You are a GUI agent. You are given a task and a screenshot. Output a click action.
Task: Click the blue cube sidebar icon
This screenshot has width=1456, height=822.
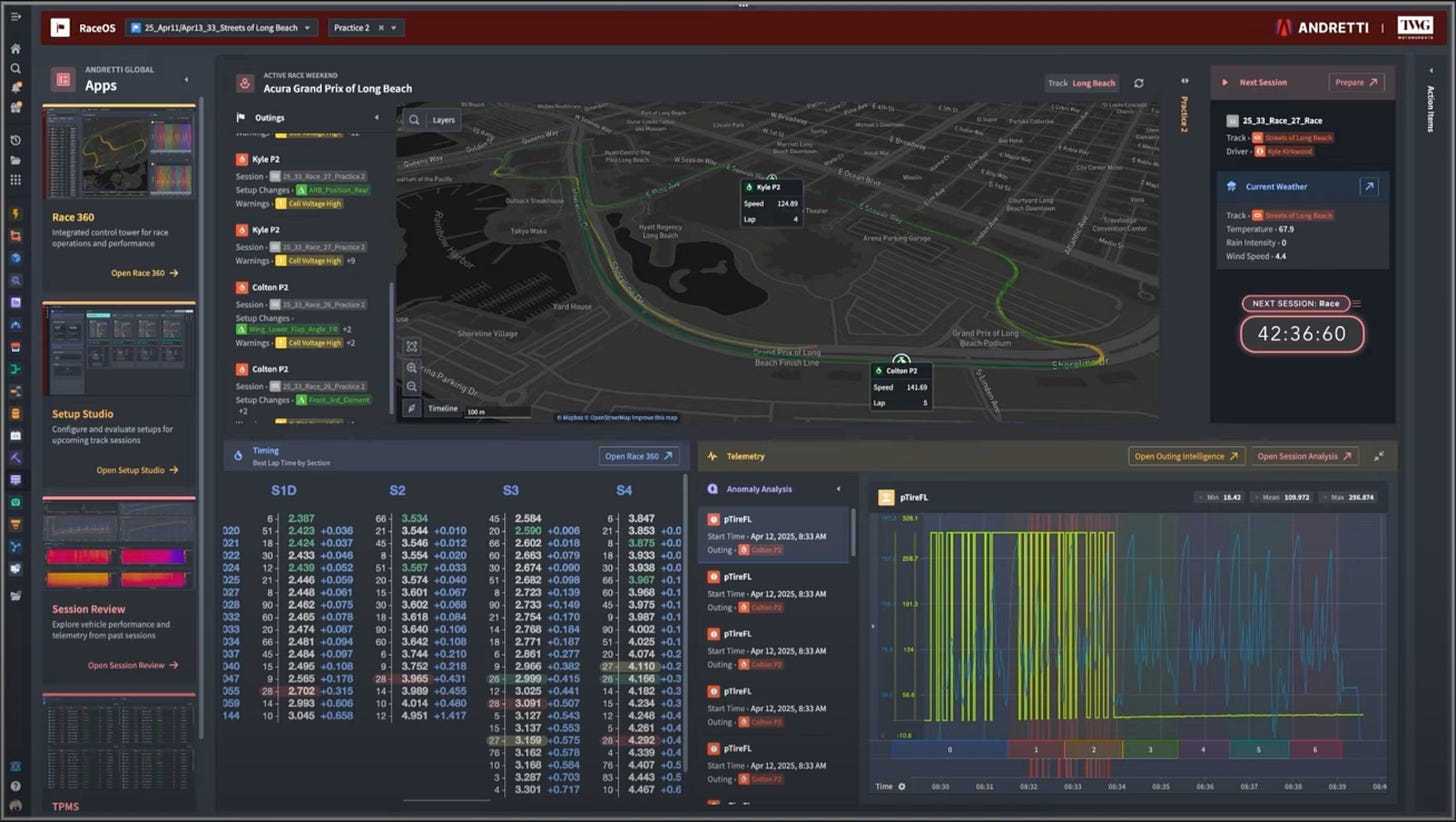(x=15, y=258)
